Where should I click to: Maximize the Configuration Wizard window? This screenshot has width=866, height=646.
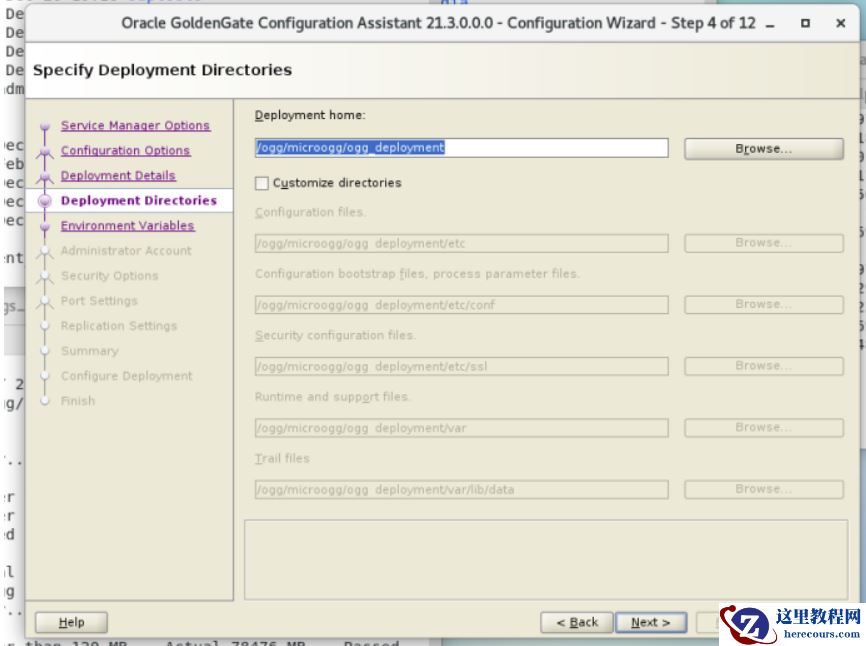tap(805, 23)
